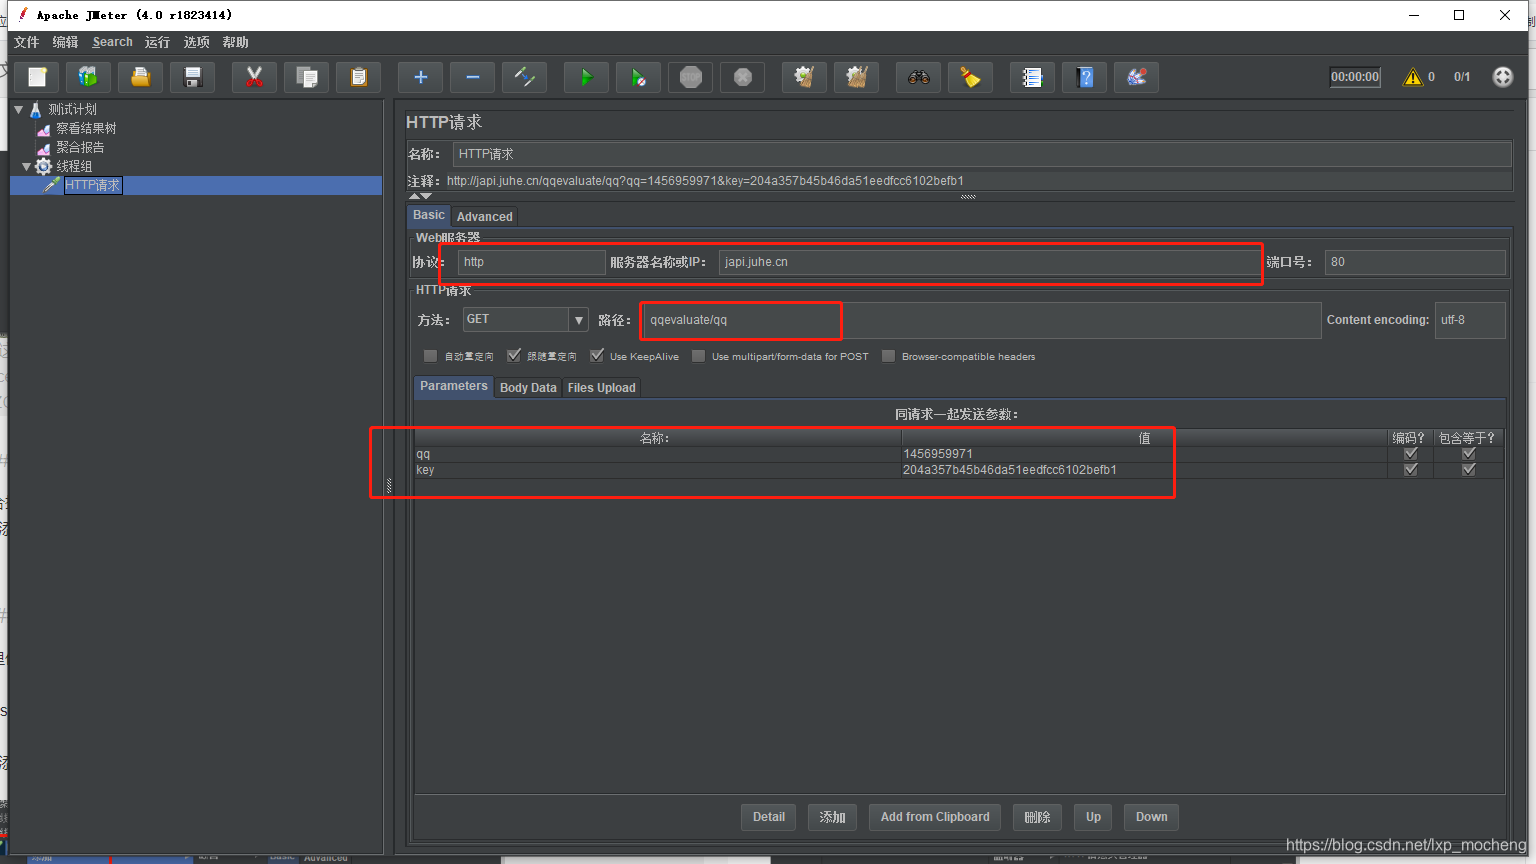Select HTTP请求 in the tree

(x=92, y=185)
